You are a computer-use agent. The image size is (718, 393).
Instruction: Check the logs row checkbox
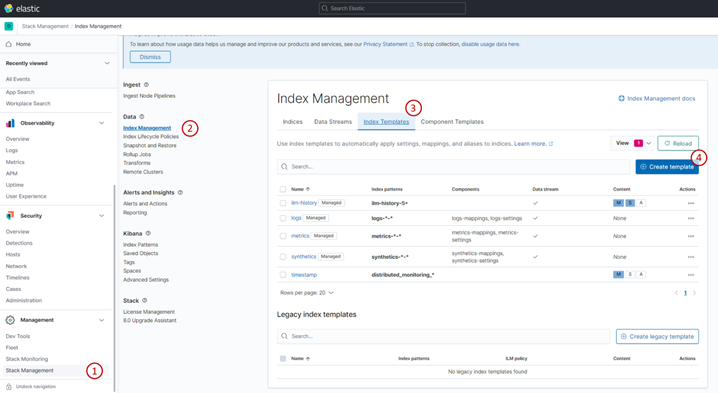[283, 218]
